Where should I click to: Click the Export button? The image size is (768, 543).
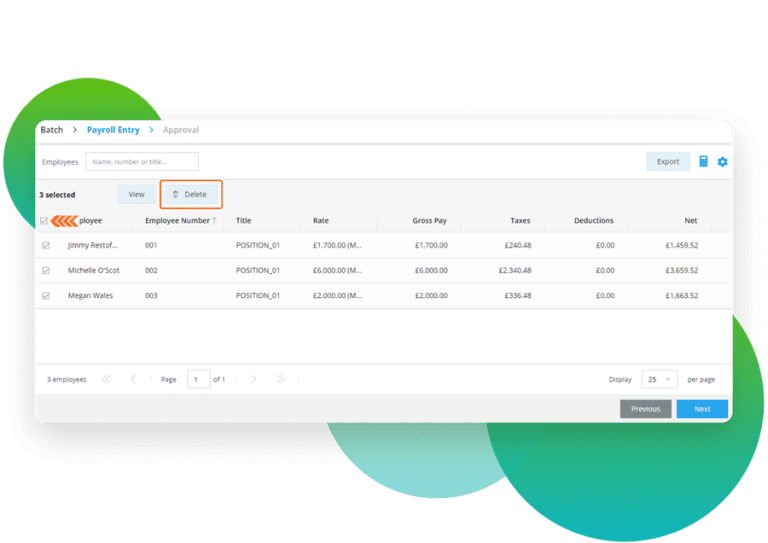pos(667,162)
